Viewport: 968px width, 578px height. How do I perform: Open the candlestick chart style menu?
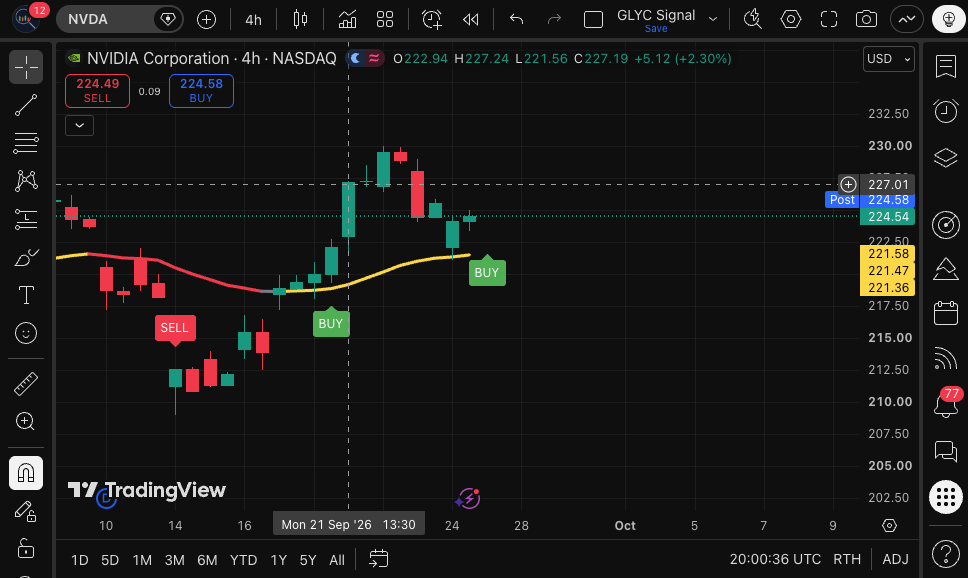coord(300,20)
